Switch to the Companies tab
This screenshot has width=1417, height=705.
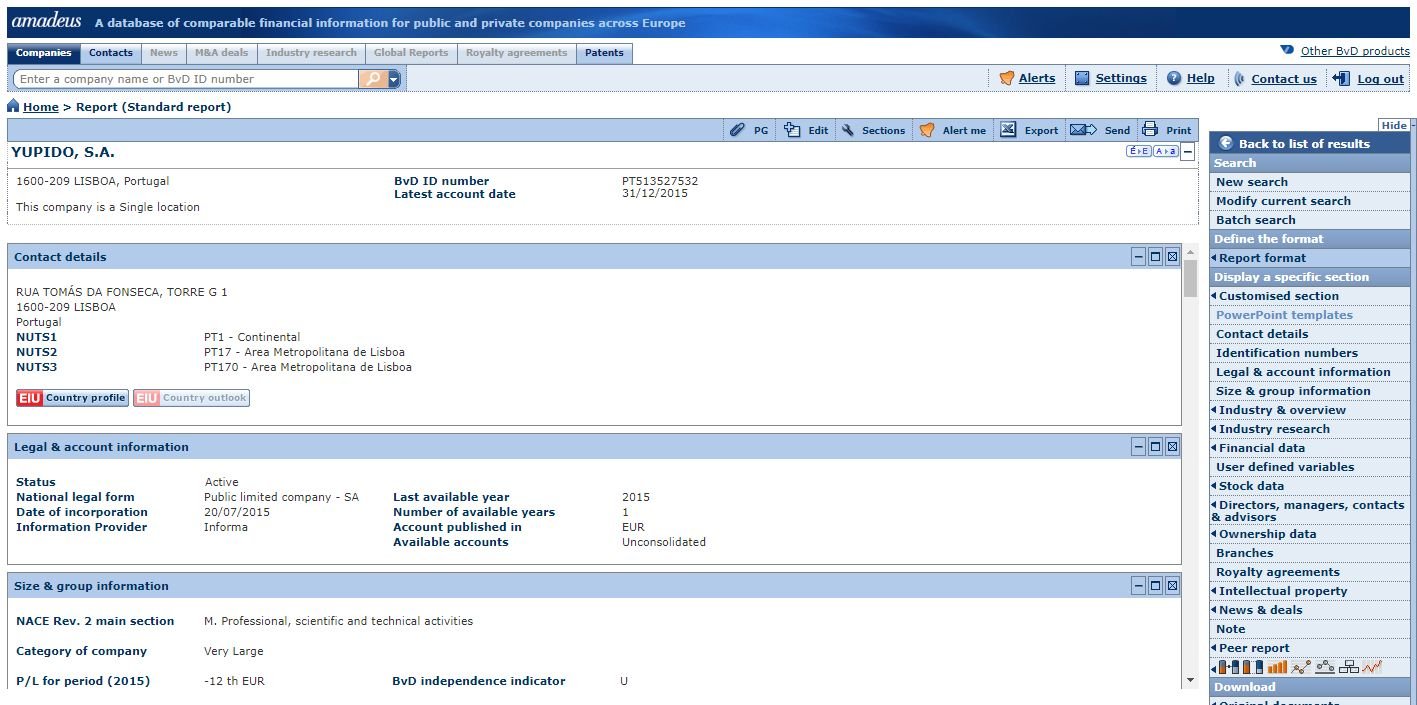[44, 53]
